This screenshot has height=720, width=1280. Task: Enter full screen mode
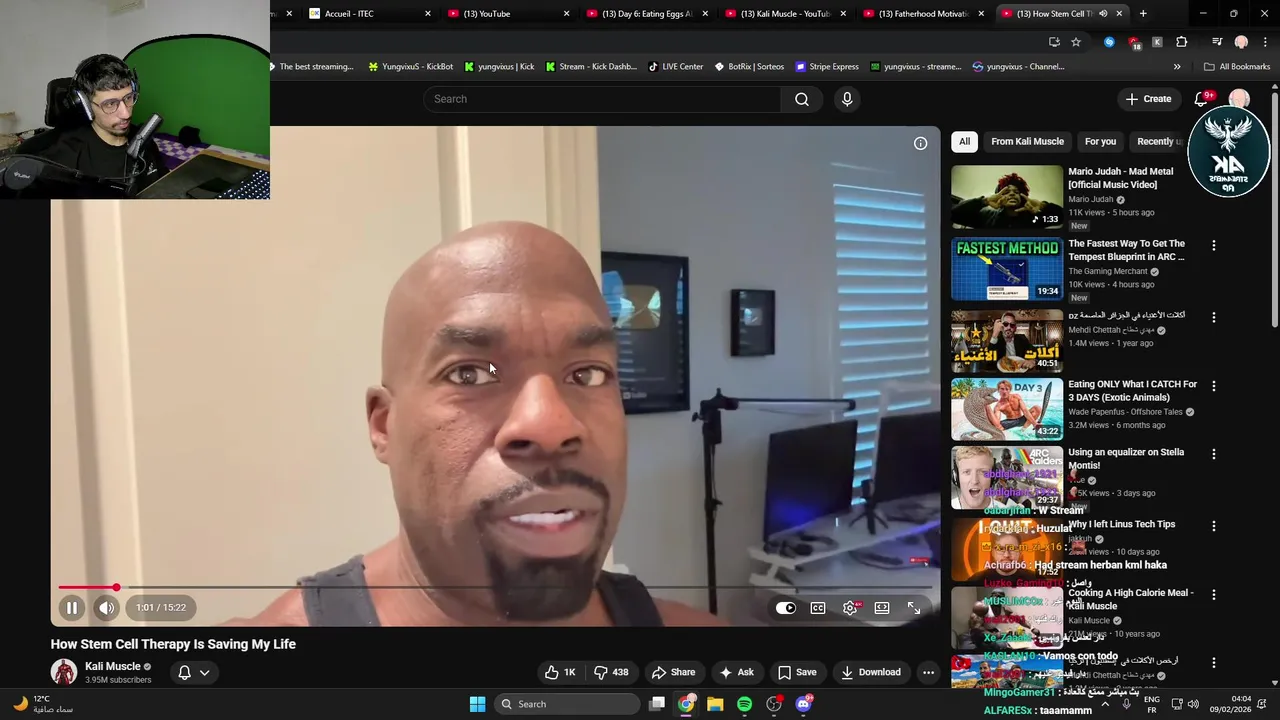[914, 608]
